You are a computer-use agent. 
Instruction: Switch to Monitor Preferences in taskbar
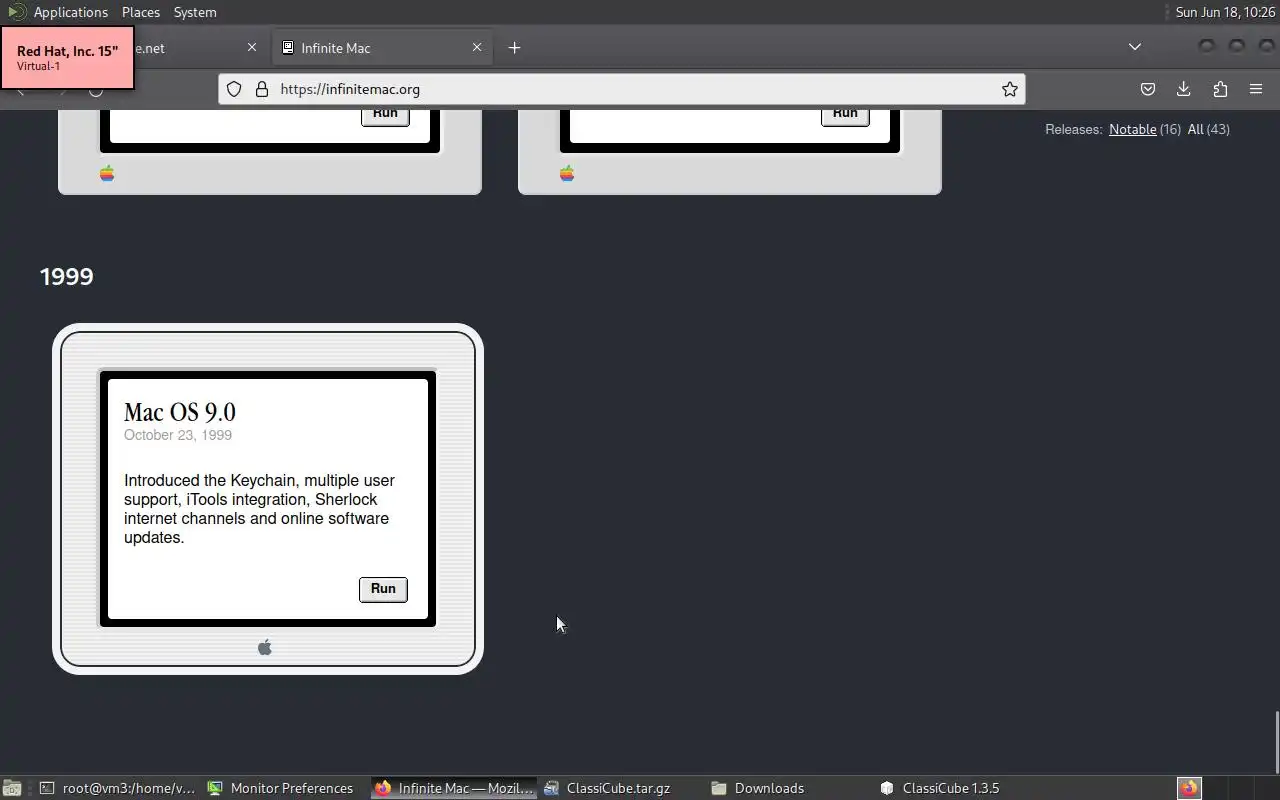(281, 788)
